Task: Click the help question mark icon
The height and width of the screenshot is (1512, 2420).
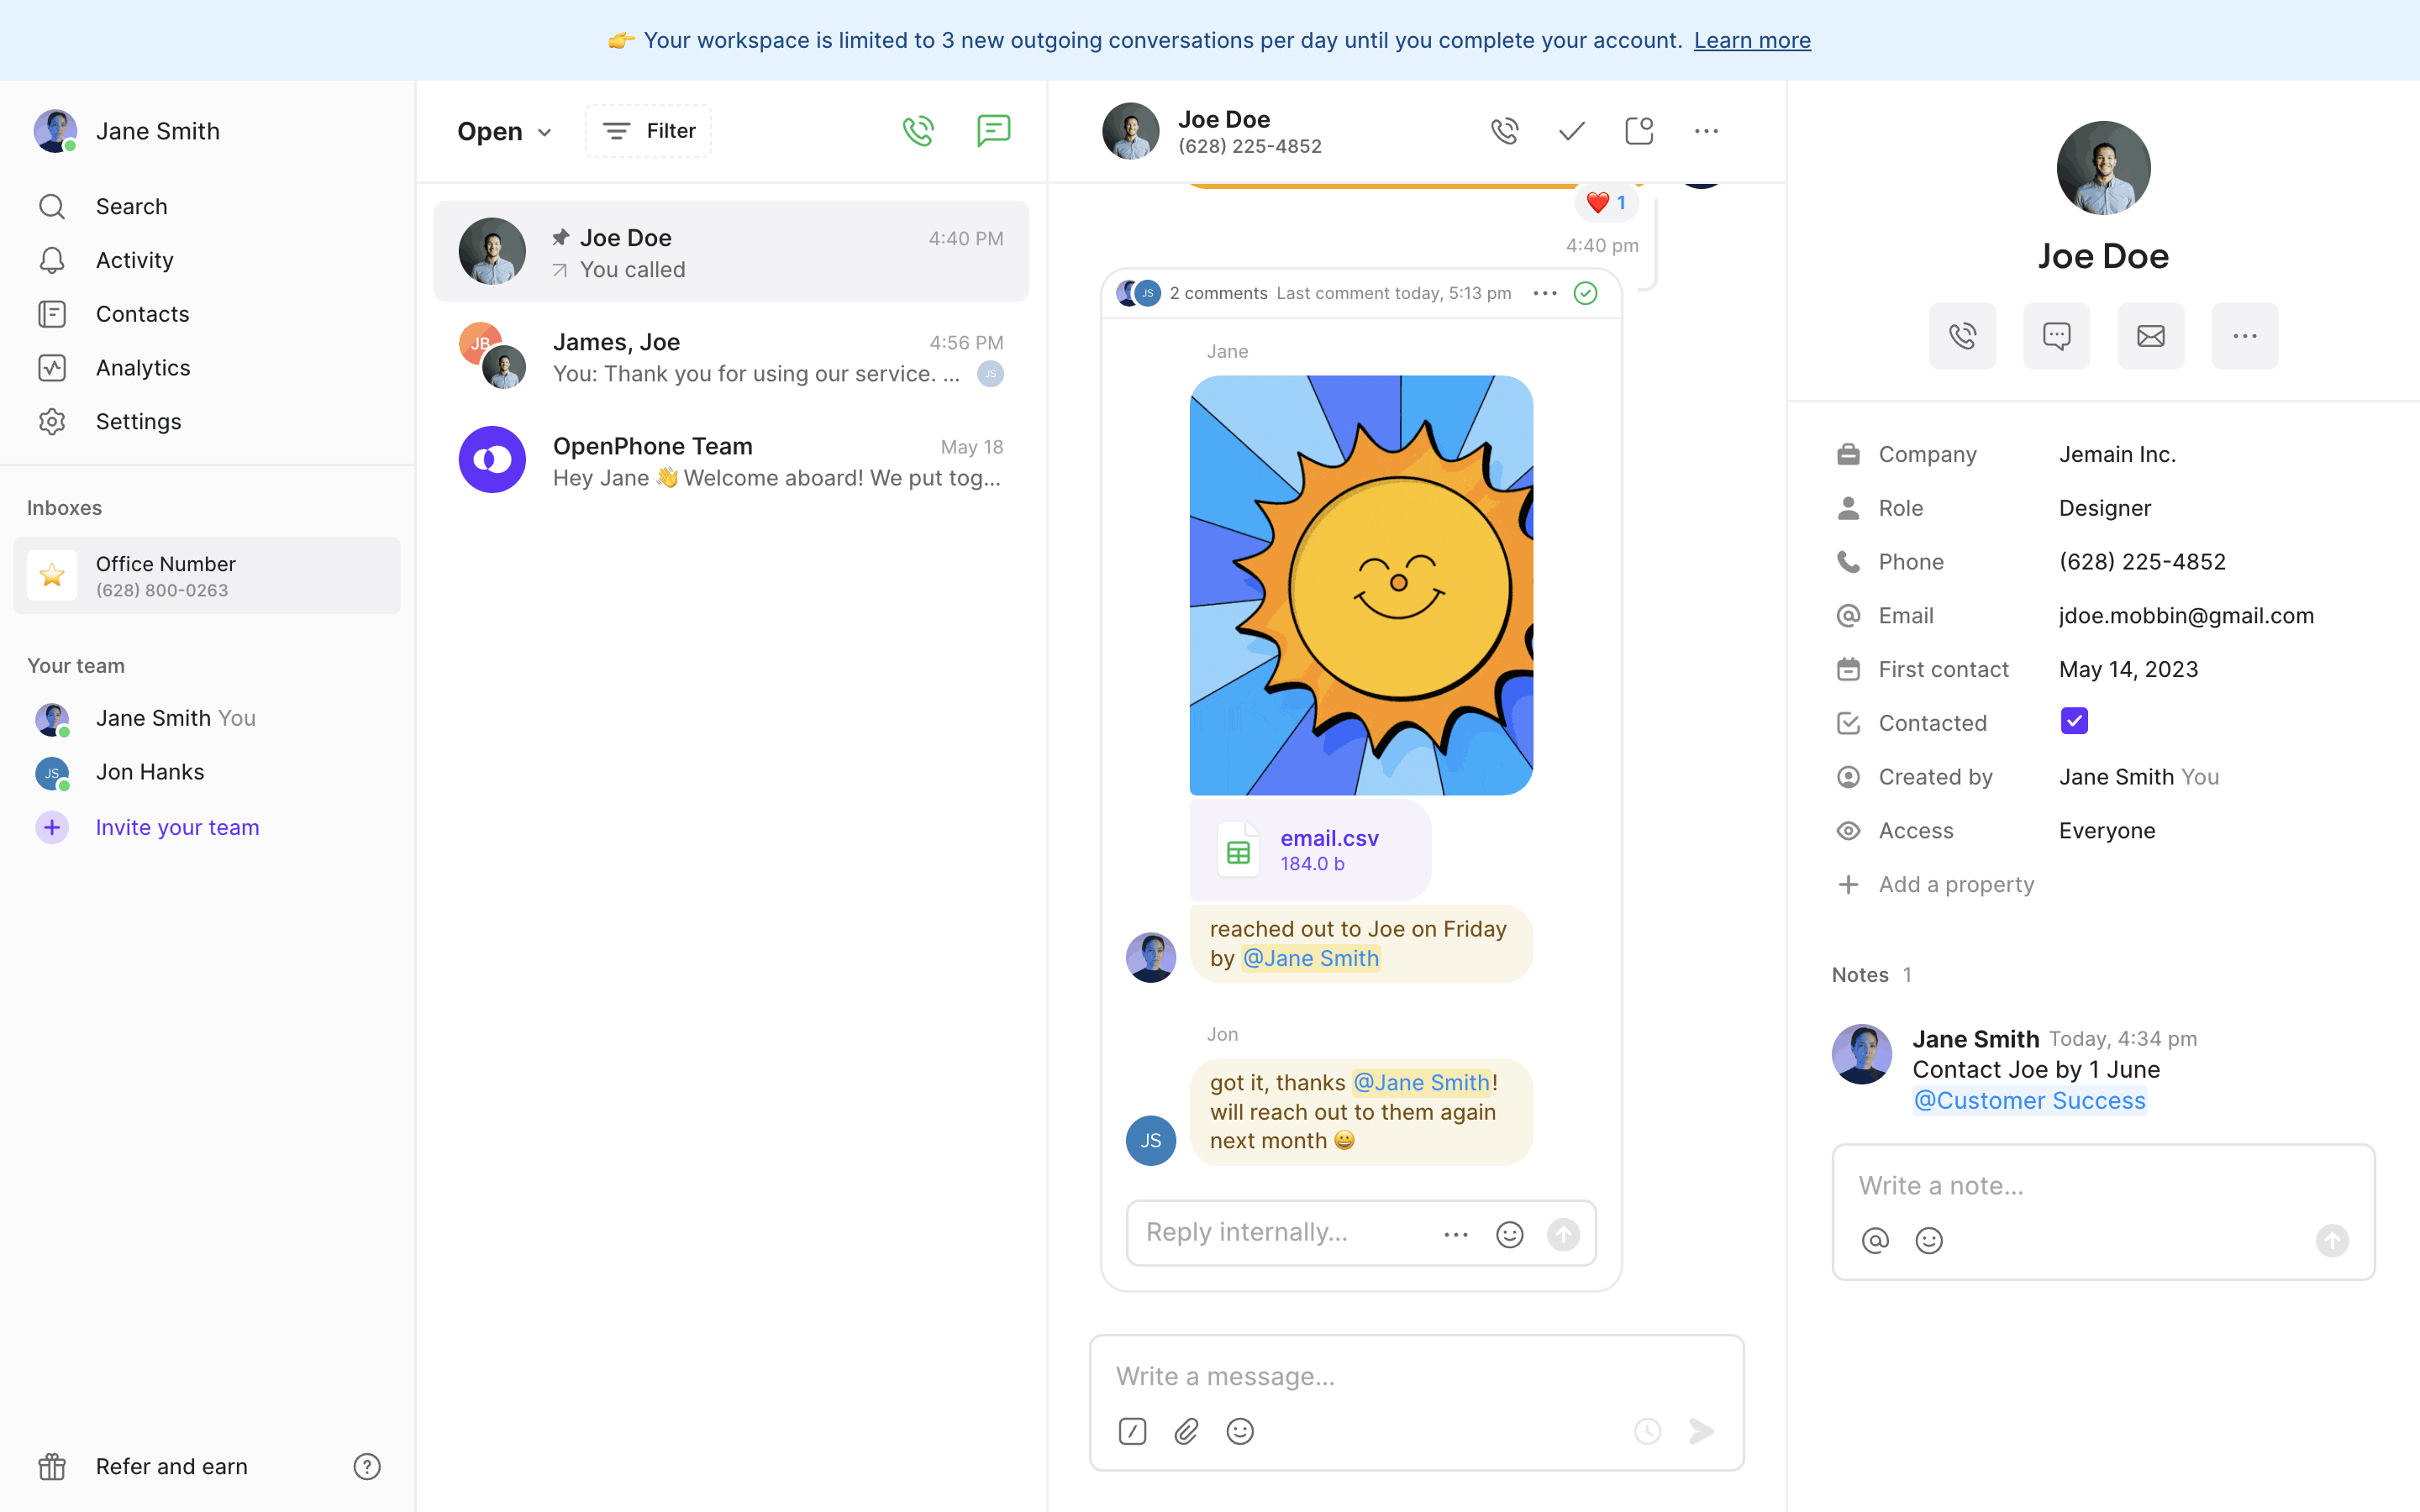Action: point(367,1466)
